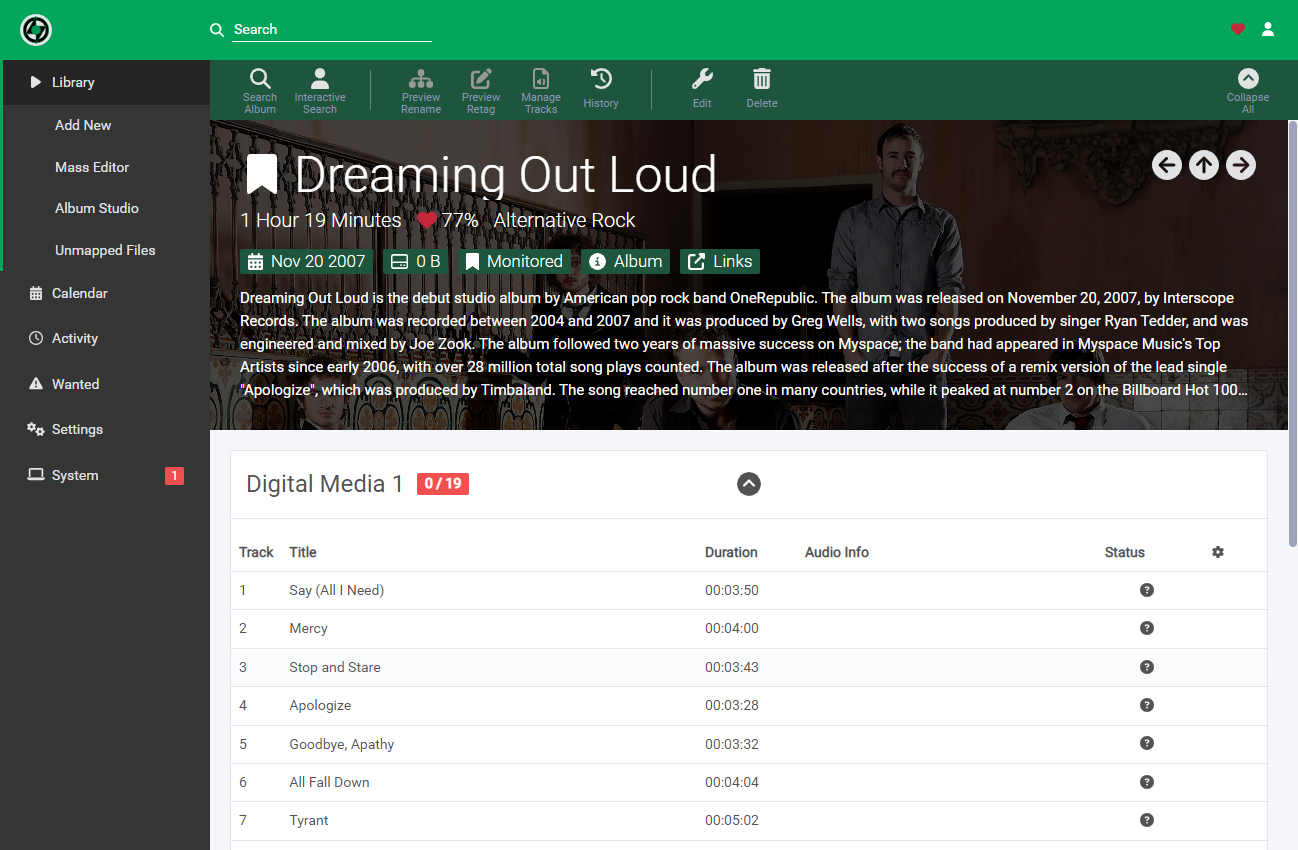Click the 77% rating text
Image resolution: width=1298 pixels, height=850 pixels.
460,220
